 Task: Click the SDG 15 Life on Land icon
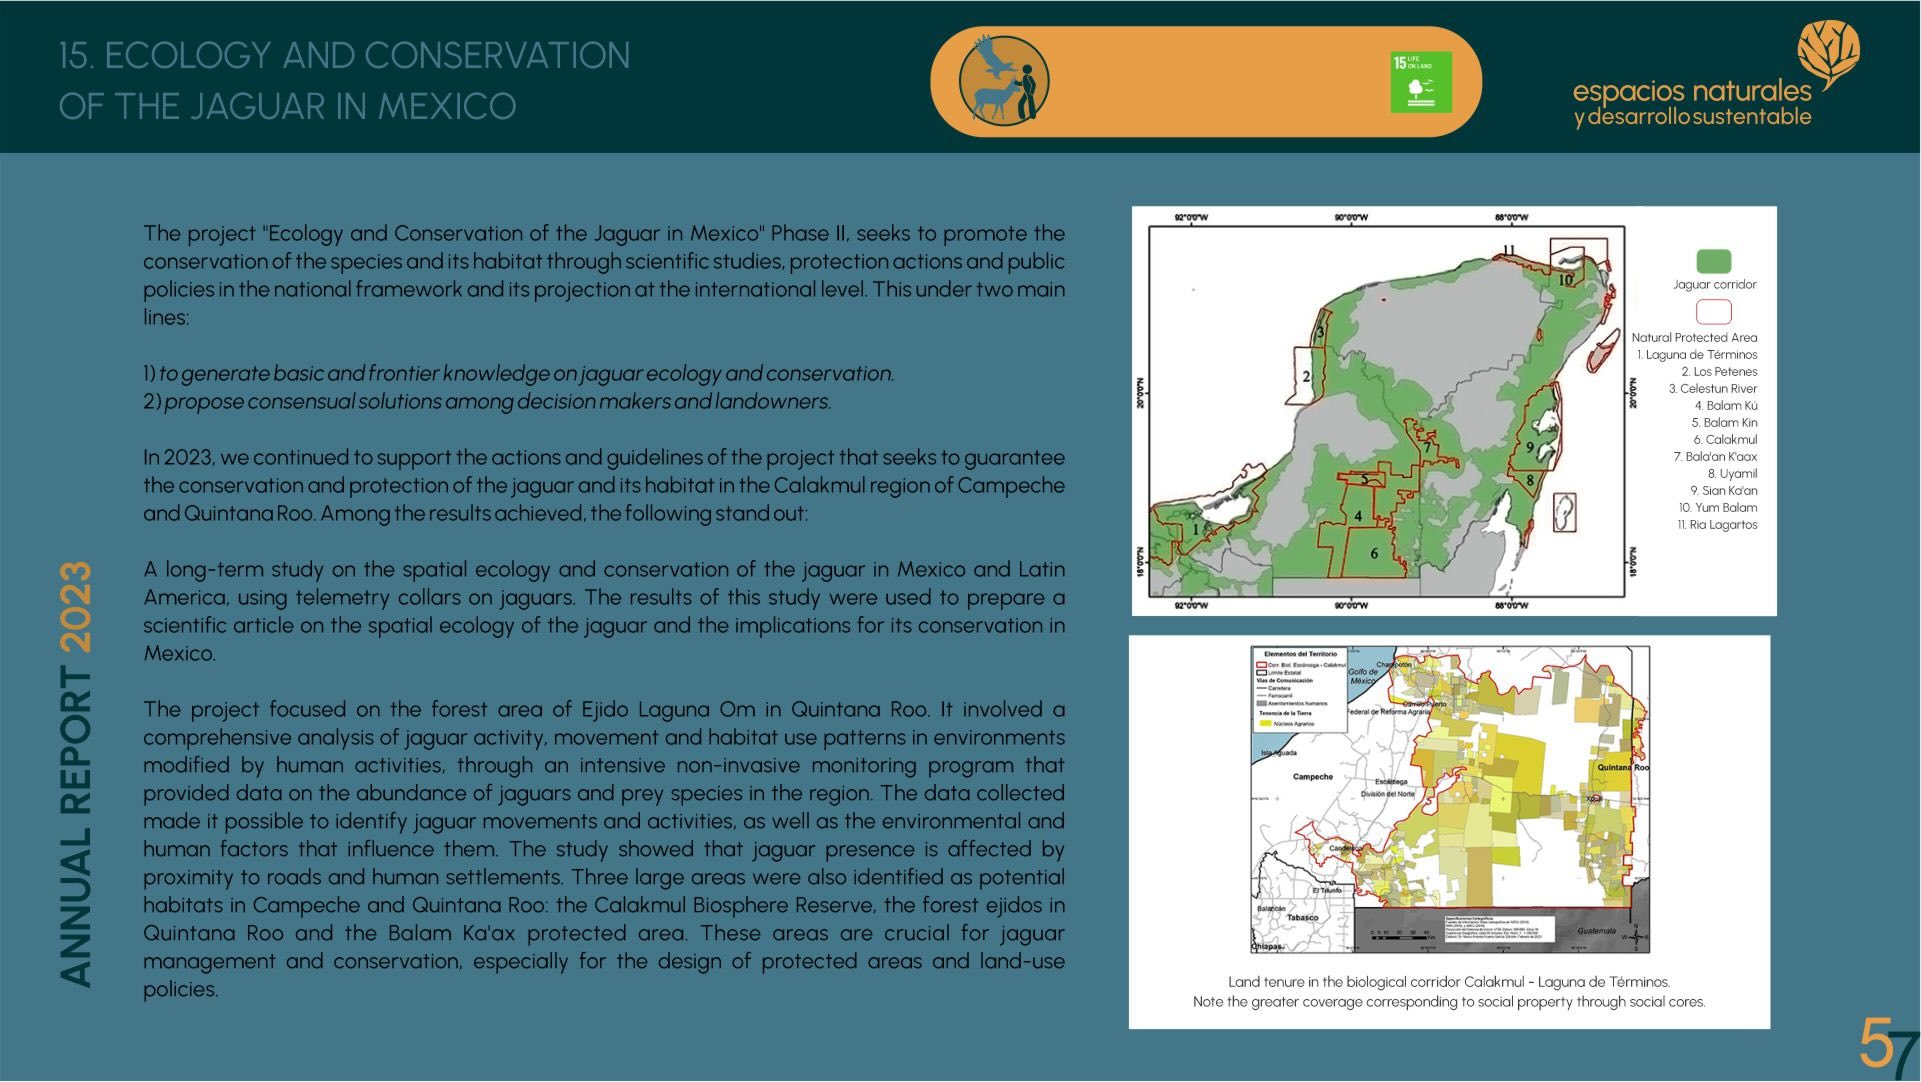(x=1421, y=82)
